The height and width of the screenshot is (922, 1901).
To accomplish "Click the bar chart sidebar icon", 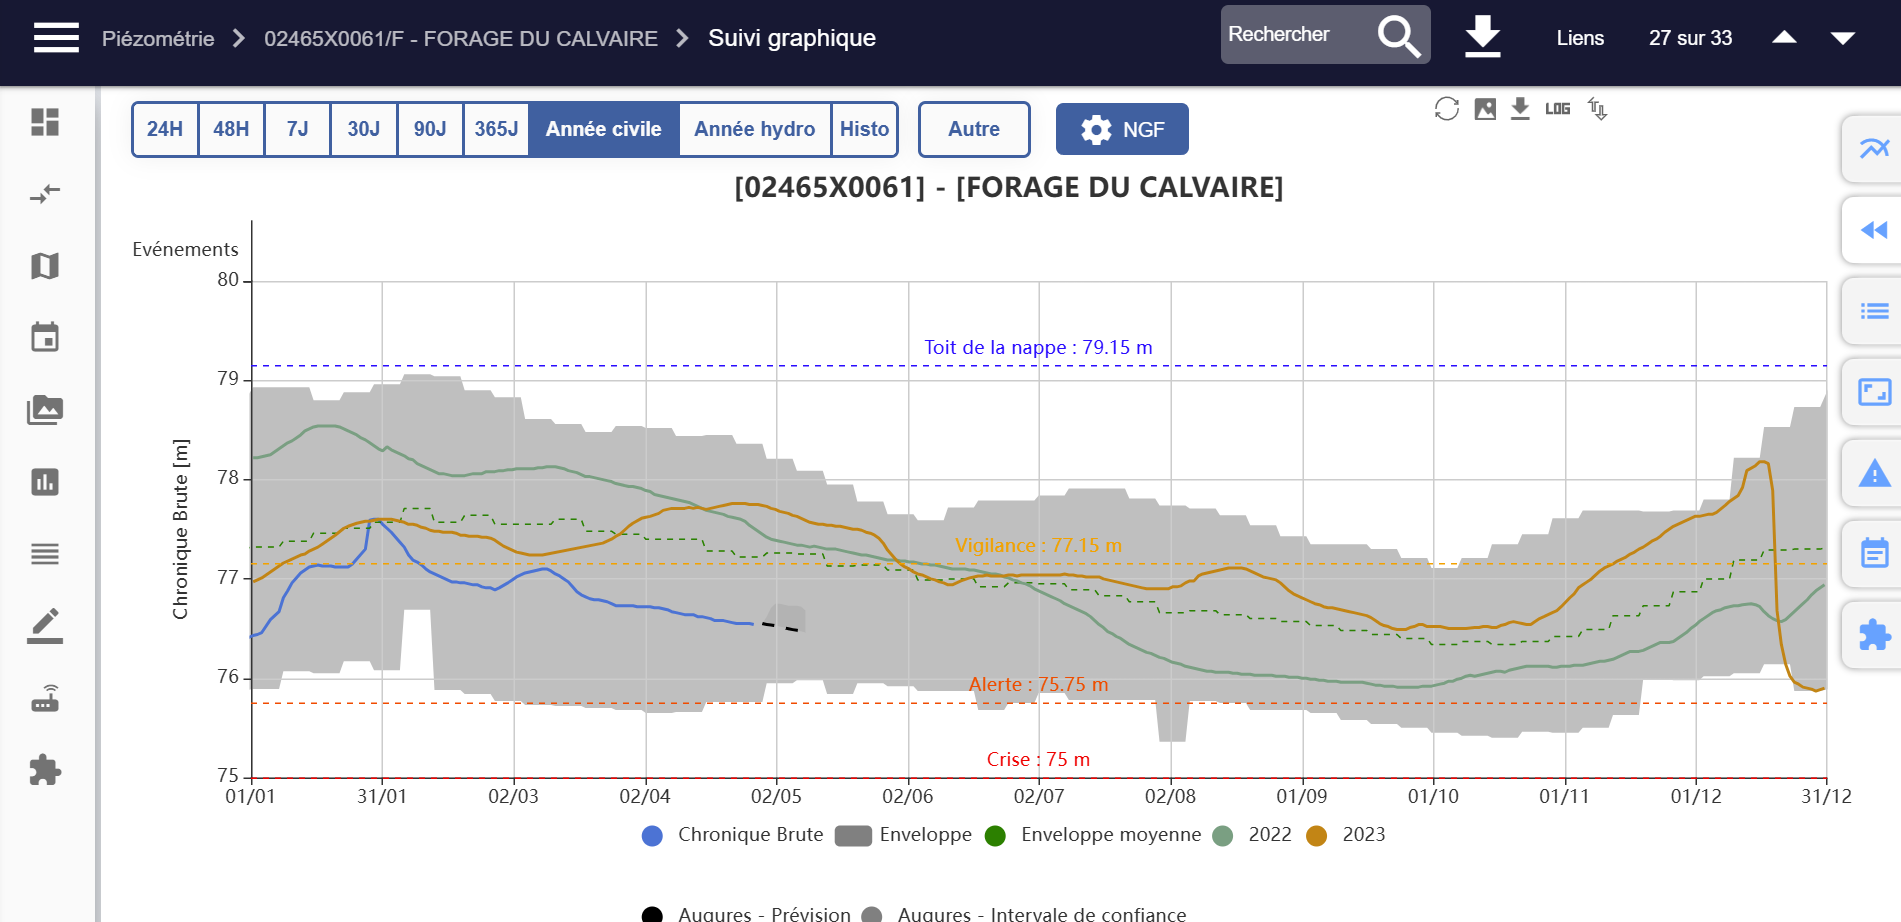I will (45, 482).
